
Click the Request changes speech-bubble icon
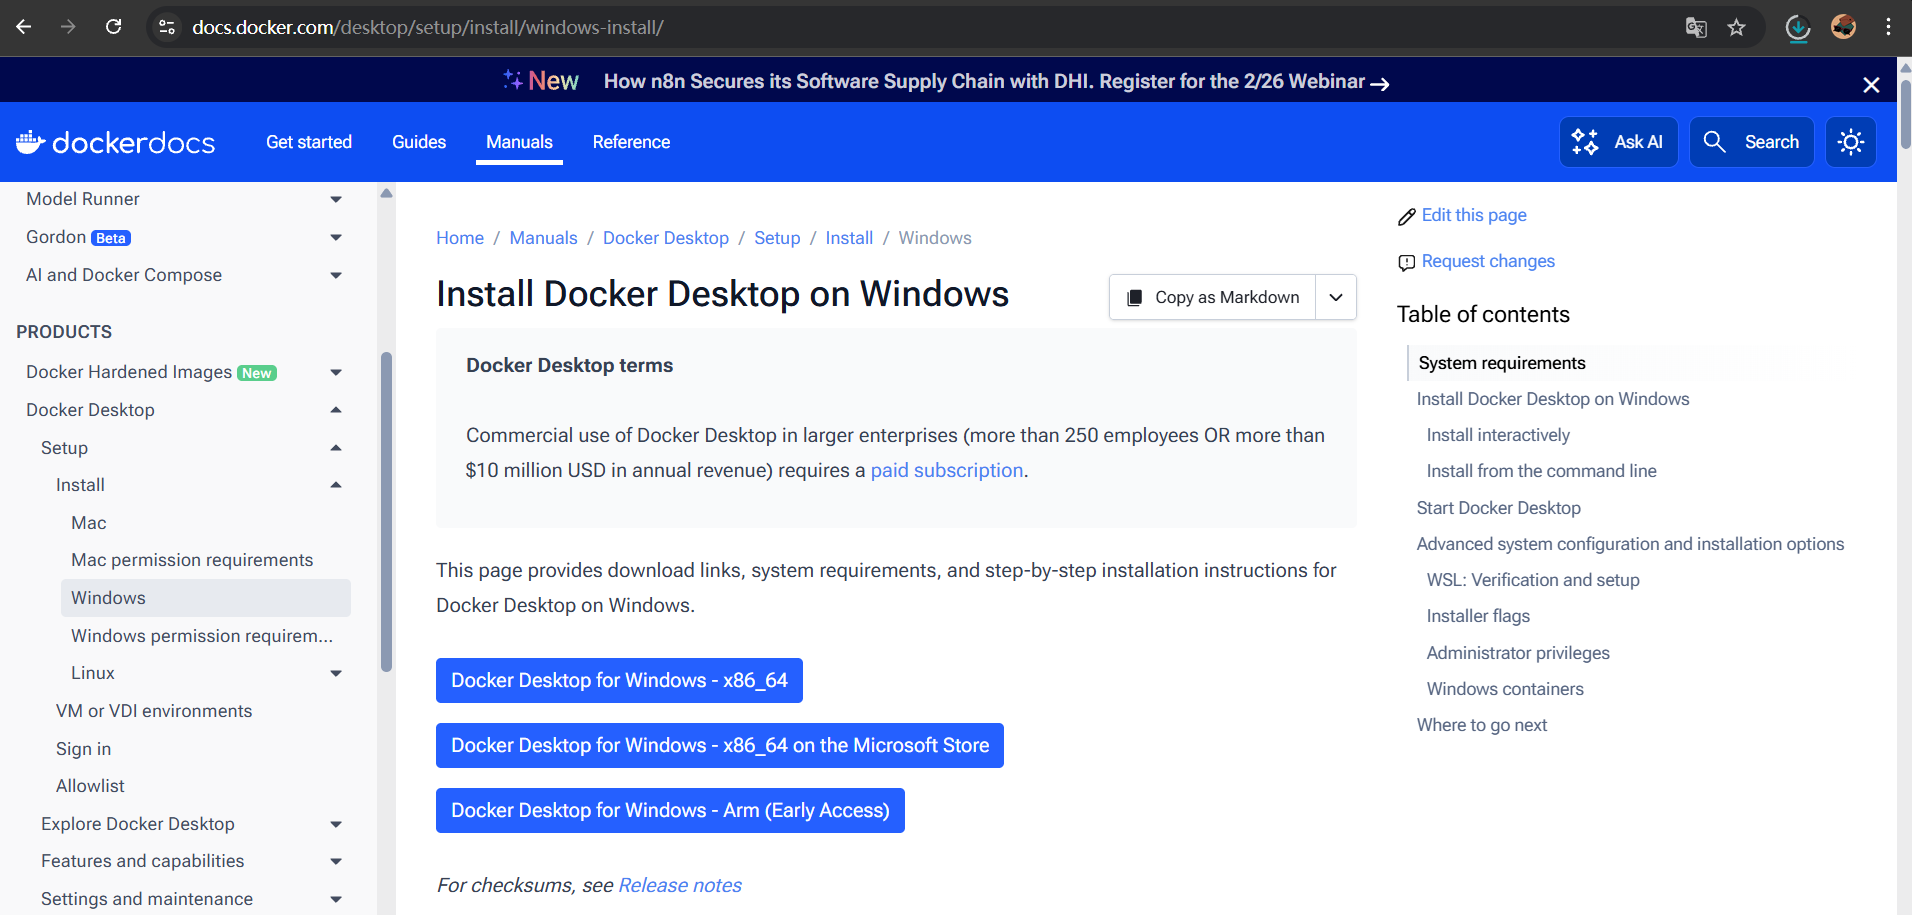(x=1406, y=262)
